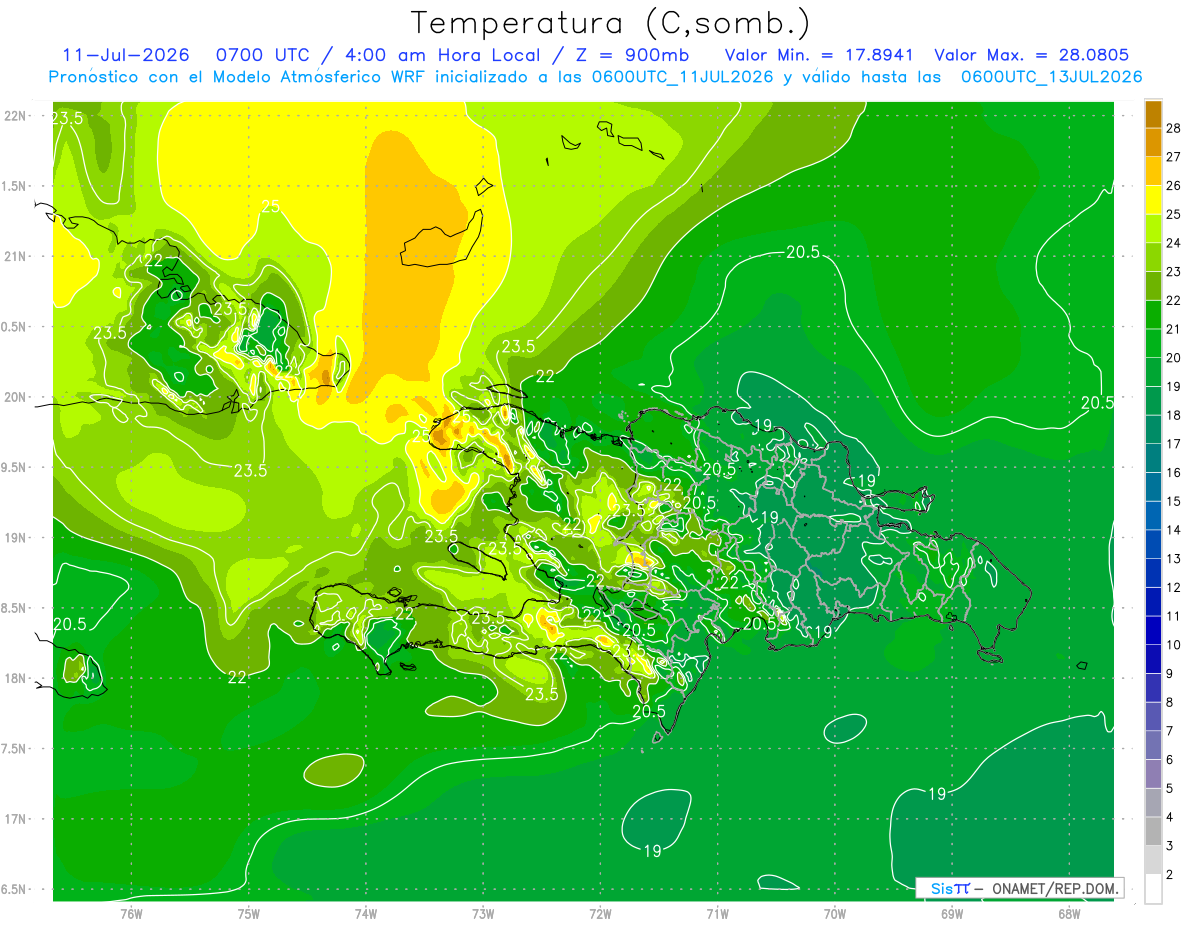Click the ONAMET/REP.DOM. credit text
Viewport: 1200px width, 927px height.
point(1056,888)
